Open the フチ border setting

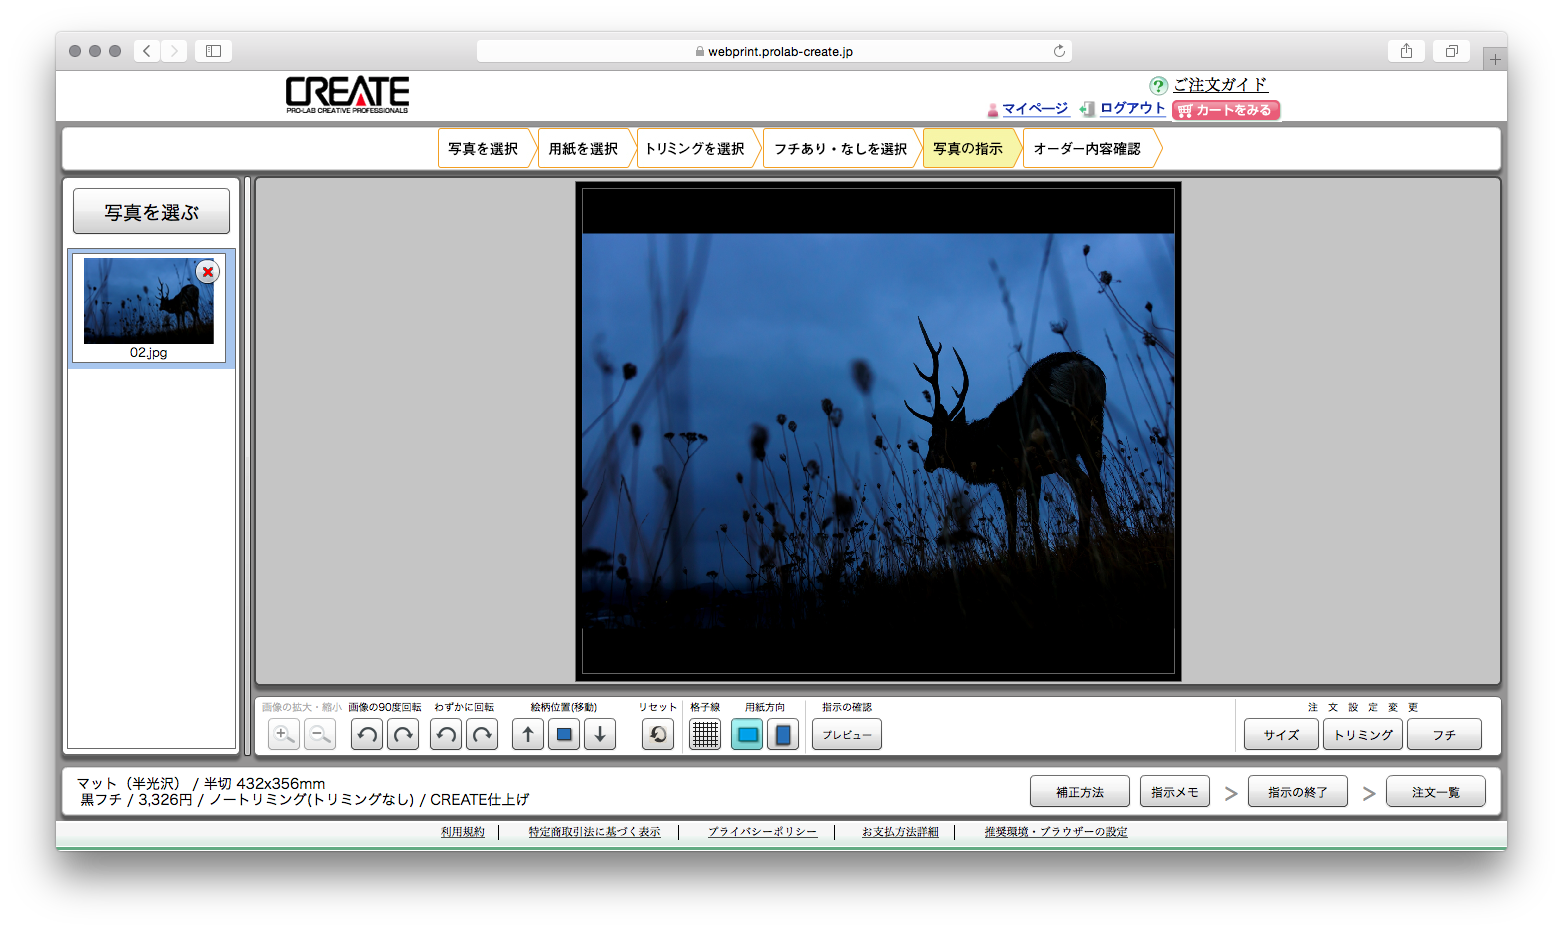1444,735
